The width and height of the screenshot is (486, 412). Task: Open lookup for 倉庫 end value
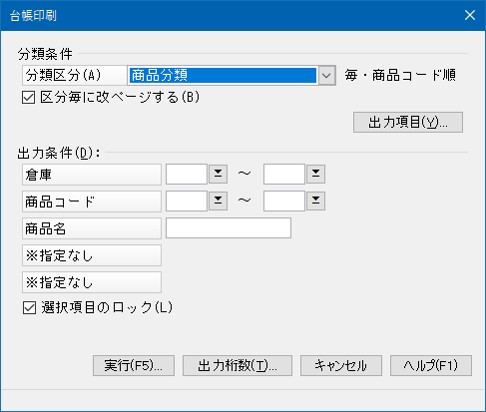click(x=316, y=174)
